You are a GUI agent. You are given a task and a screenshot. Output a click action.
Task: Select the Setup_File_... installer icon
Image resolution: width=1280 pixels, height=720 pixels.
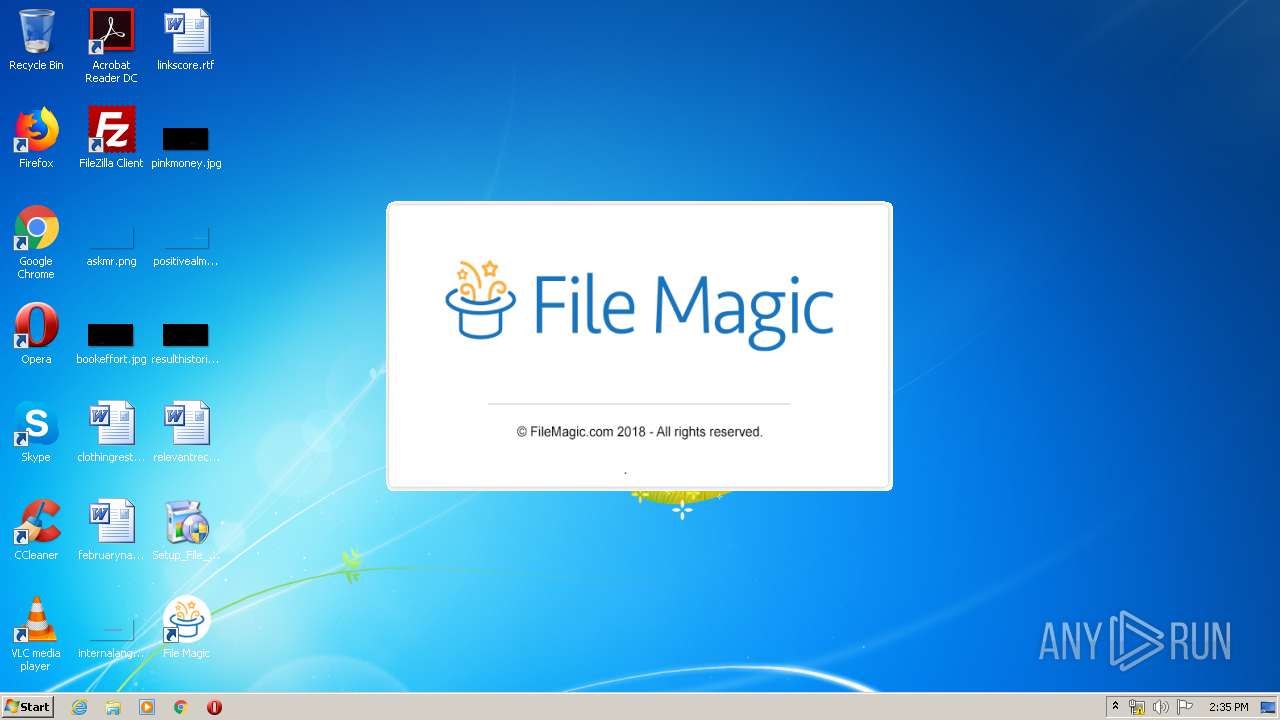[x=186, y=529]
